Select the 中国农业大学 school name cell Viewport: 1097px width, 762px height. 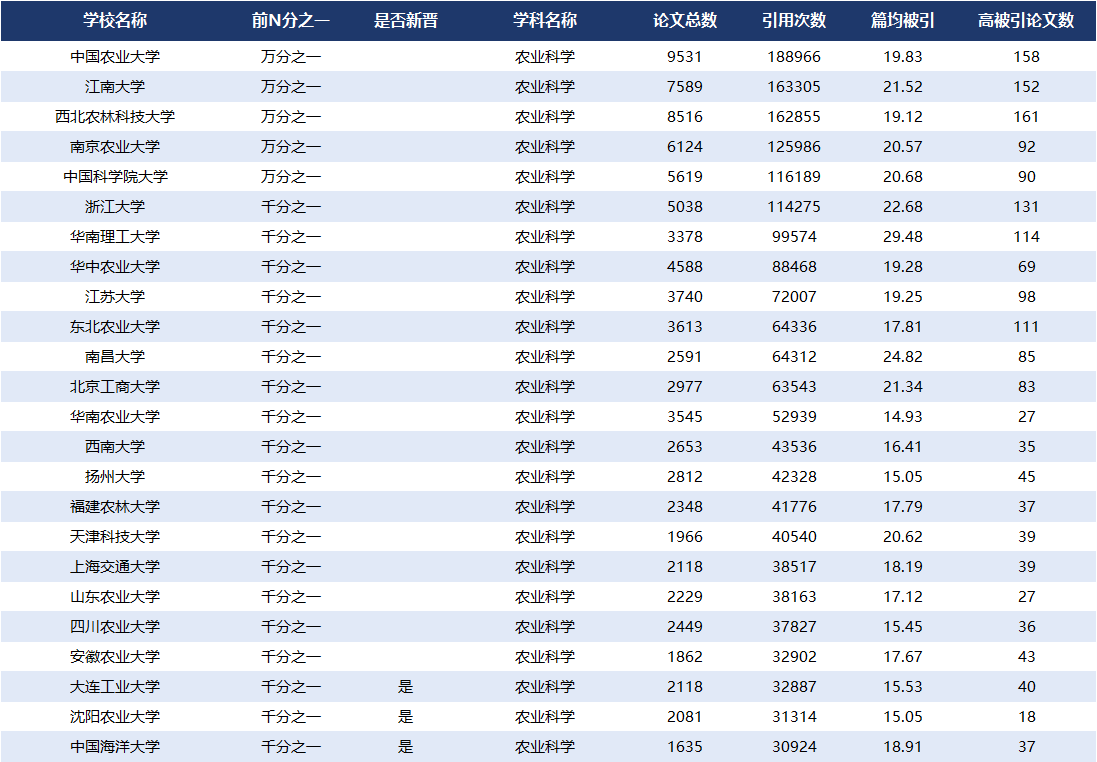tap(115, 57)
